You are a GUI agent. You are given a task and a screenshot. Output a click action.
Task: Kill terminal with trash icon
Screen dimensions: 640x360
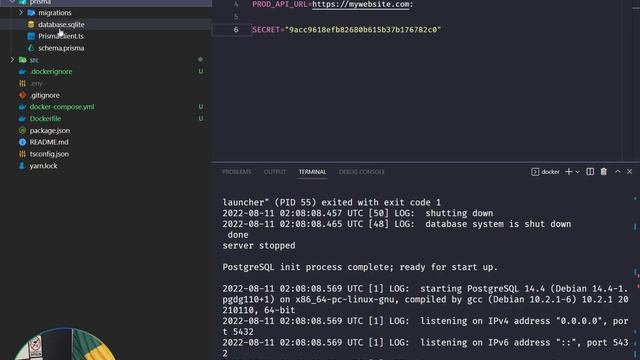pyautogui.click(x=604, y=172)
